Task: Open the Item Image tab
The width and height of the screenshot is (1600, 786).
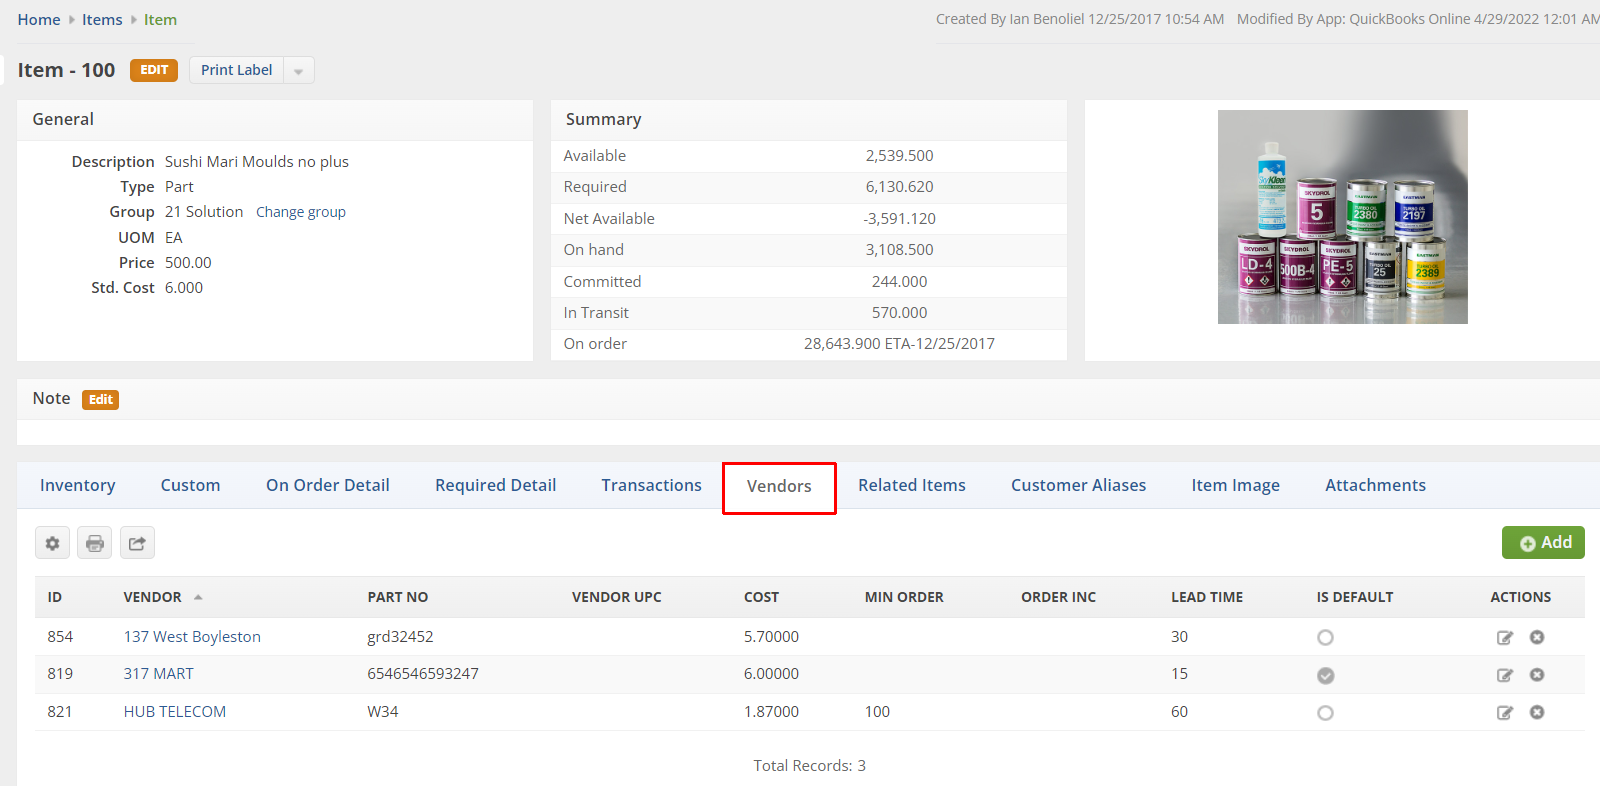Action: coord(1235,485)
